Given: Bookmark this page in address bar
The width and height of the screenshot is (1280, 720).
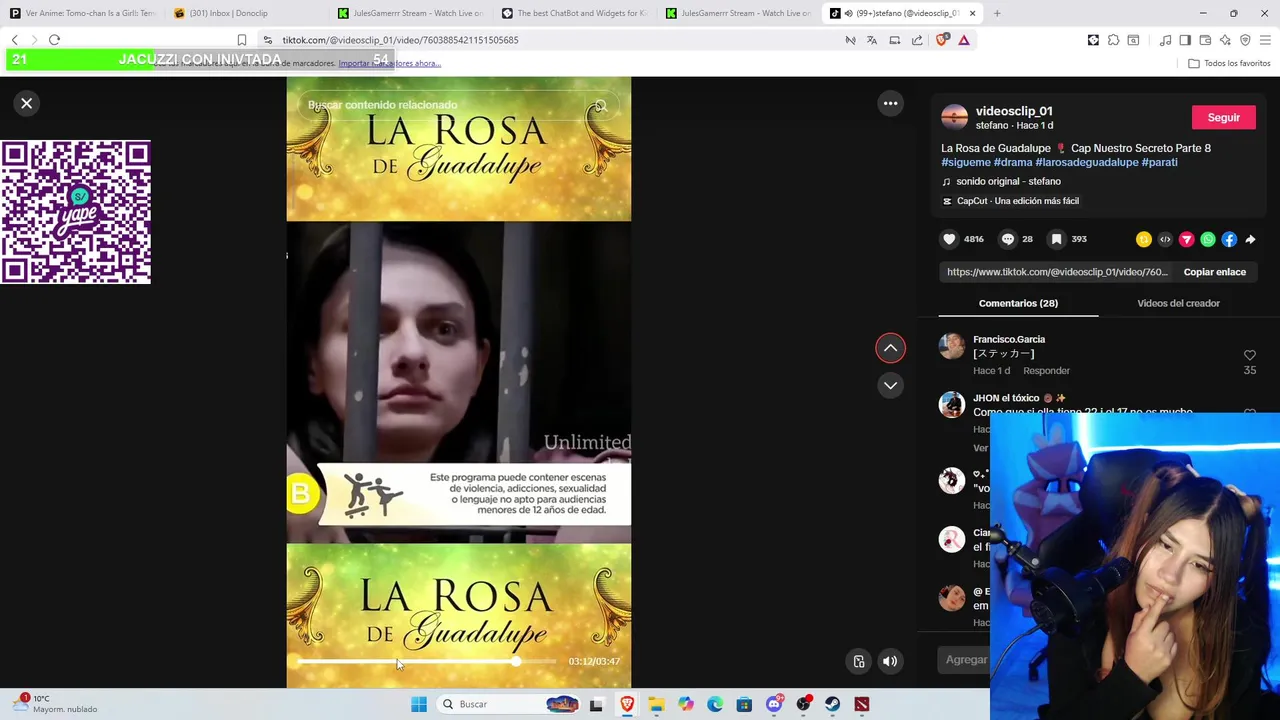Looking at the screenshot, I should [x=241, y=40].
